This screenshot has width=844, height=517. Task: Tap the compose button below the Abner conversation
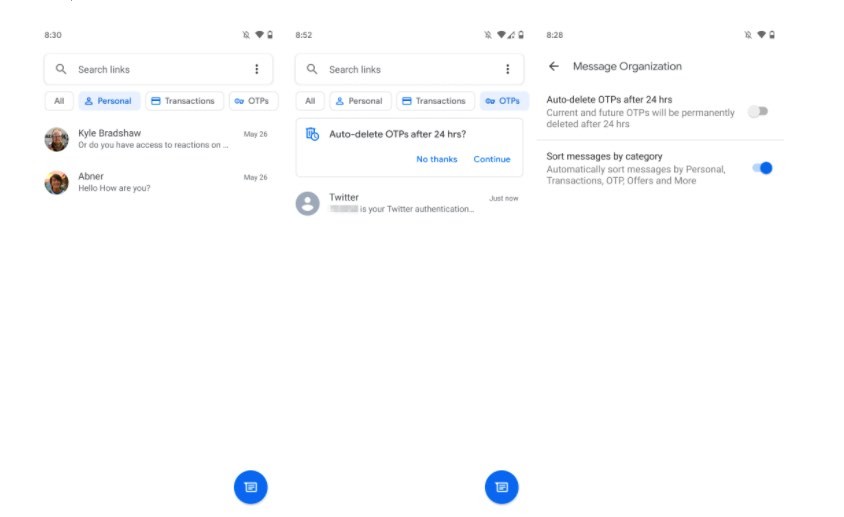click(x=251, y=487)
